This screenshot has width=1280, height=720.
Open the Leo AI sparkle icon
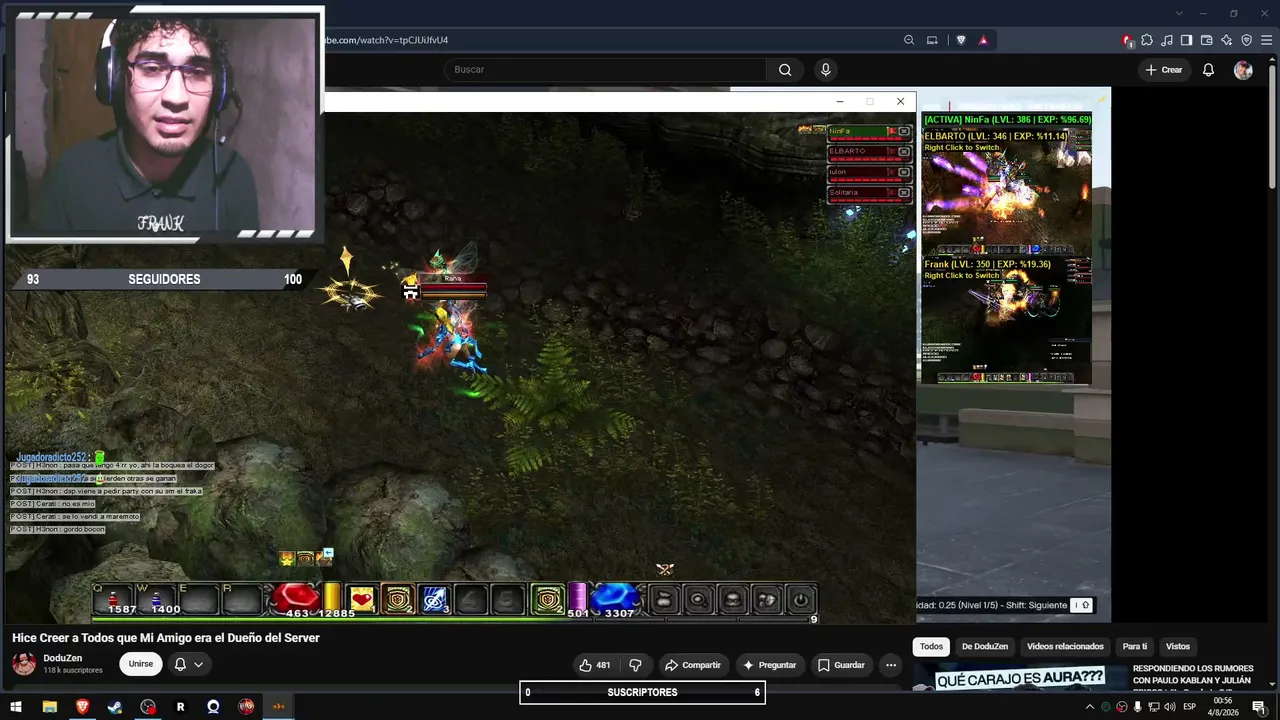coord(1227,40)
